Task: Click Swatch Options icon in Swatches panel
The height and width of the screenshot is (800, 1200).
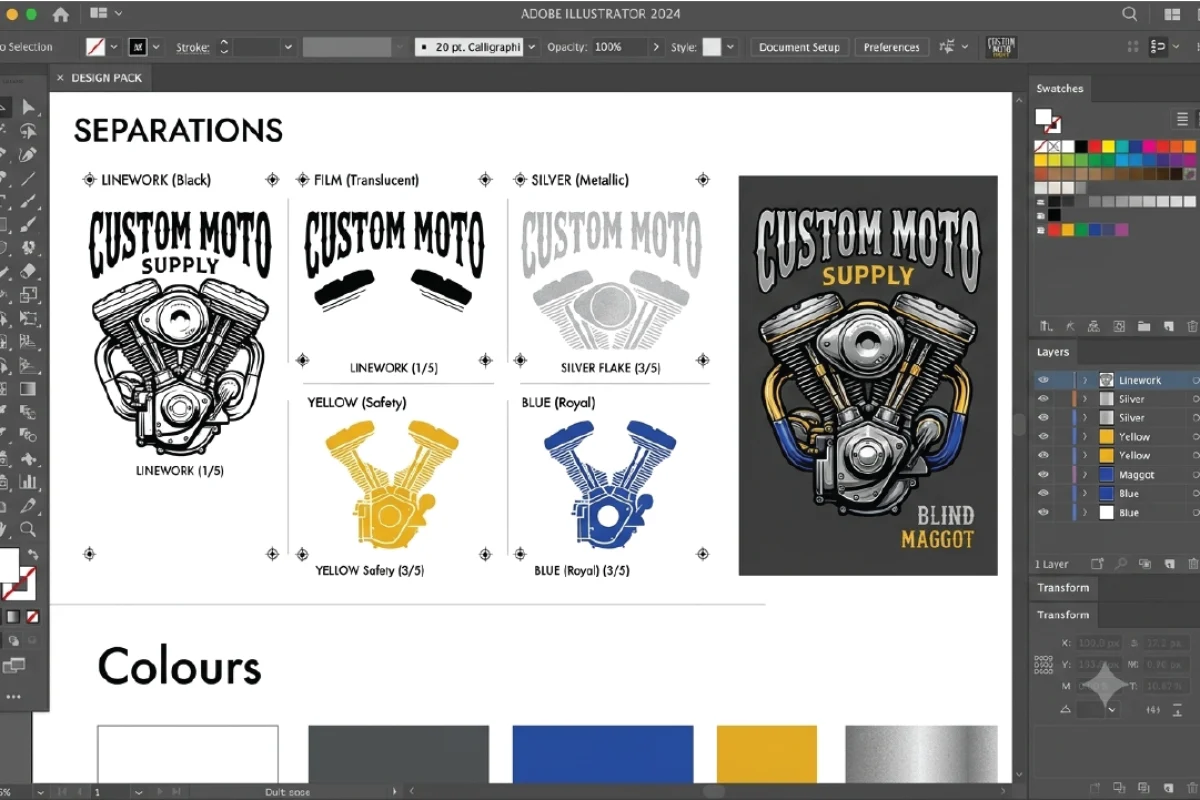Action: (1119, 326)
